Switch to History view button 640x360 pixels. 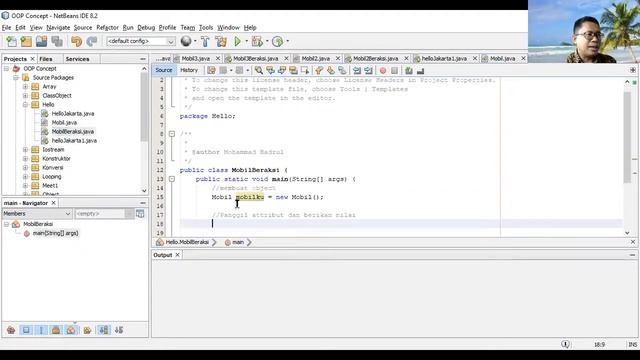click(189, 70)
